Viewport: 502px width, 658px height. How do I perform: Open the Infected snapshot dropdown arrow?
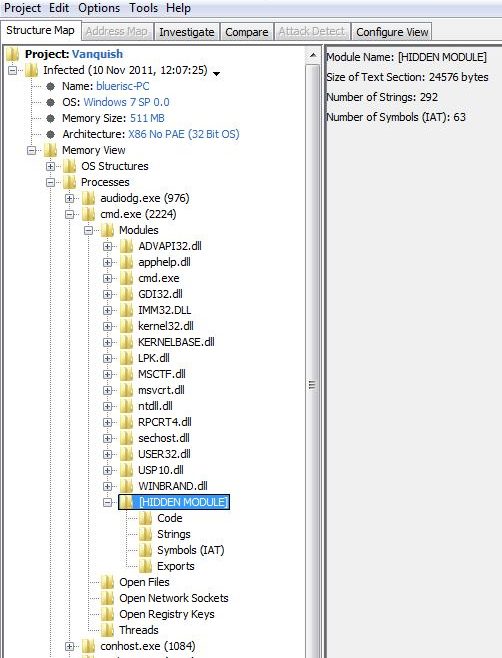[217, 74]
